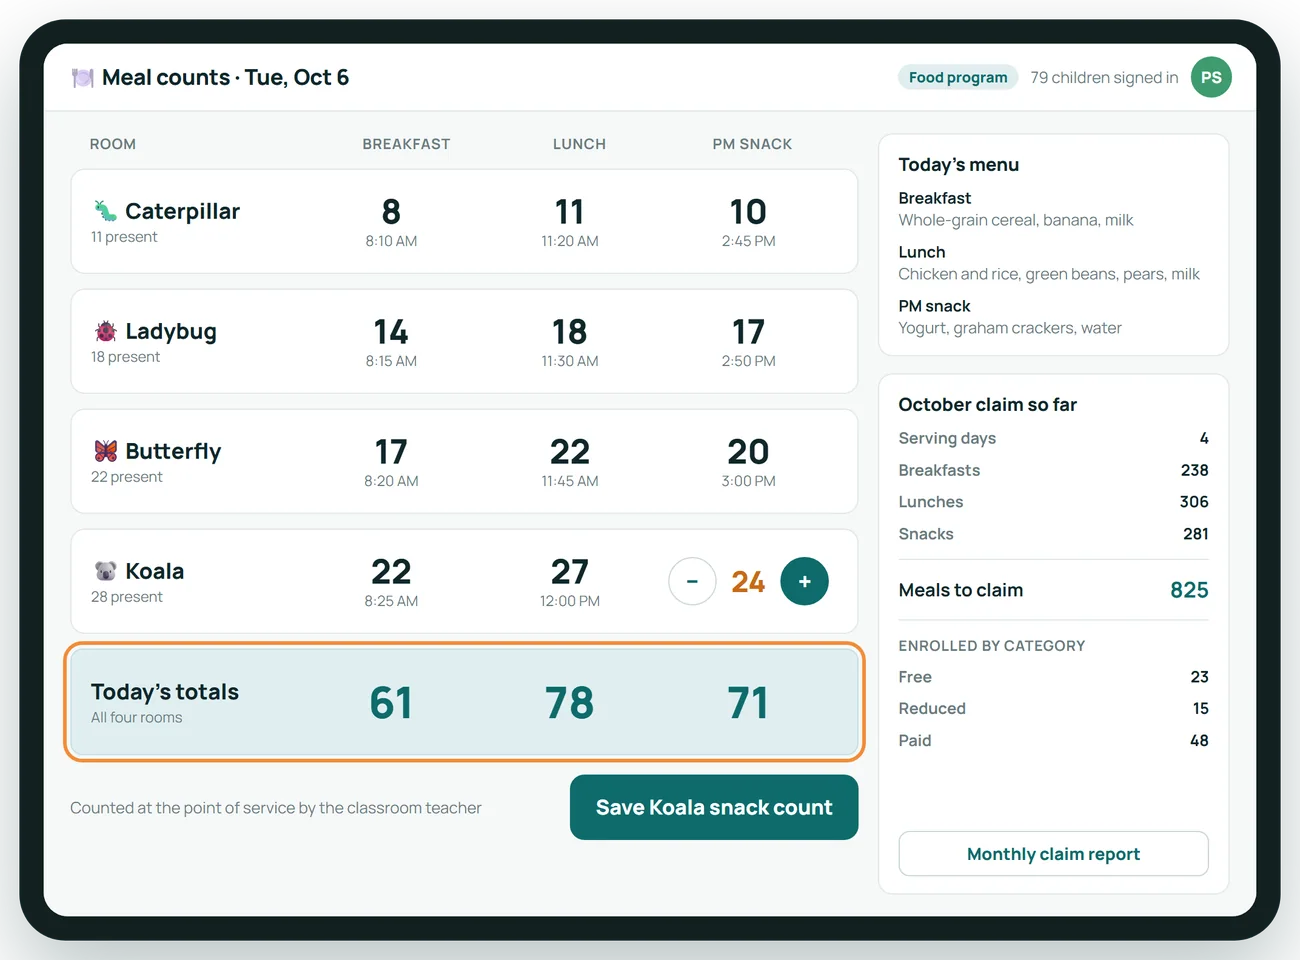Click Koala breakfast count 22

391,572
